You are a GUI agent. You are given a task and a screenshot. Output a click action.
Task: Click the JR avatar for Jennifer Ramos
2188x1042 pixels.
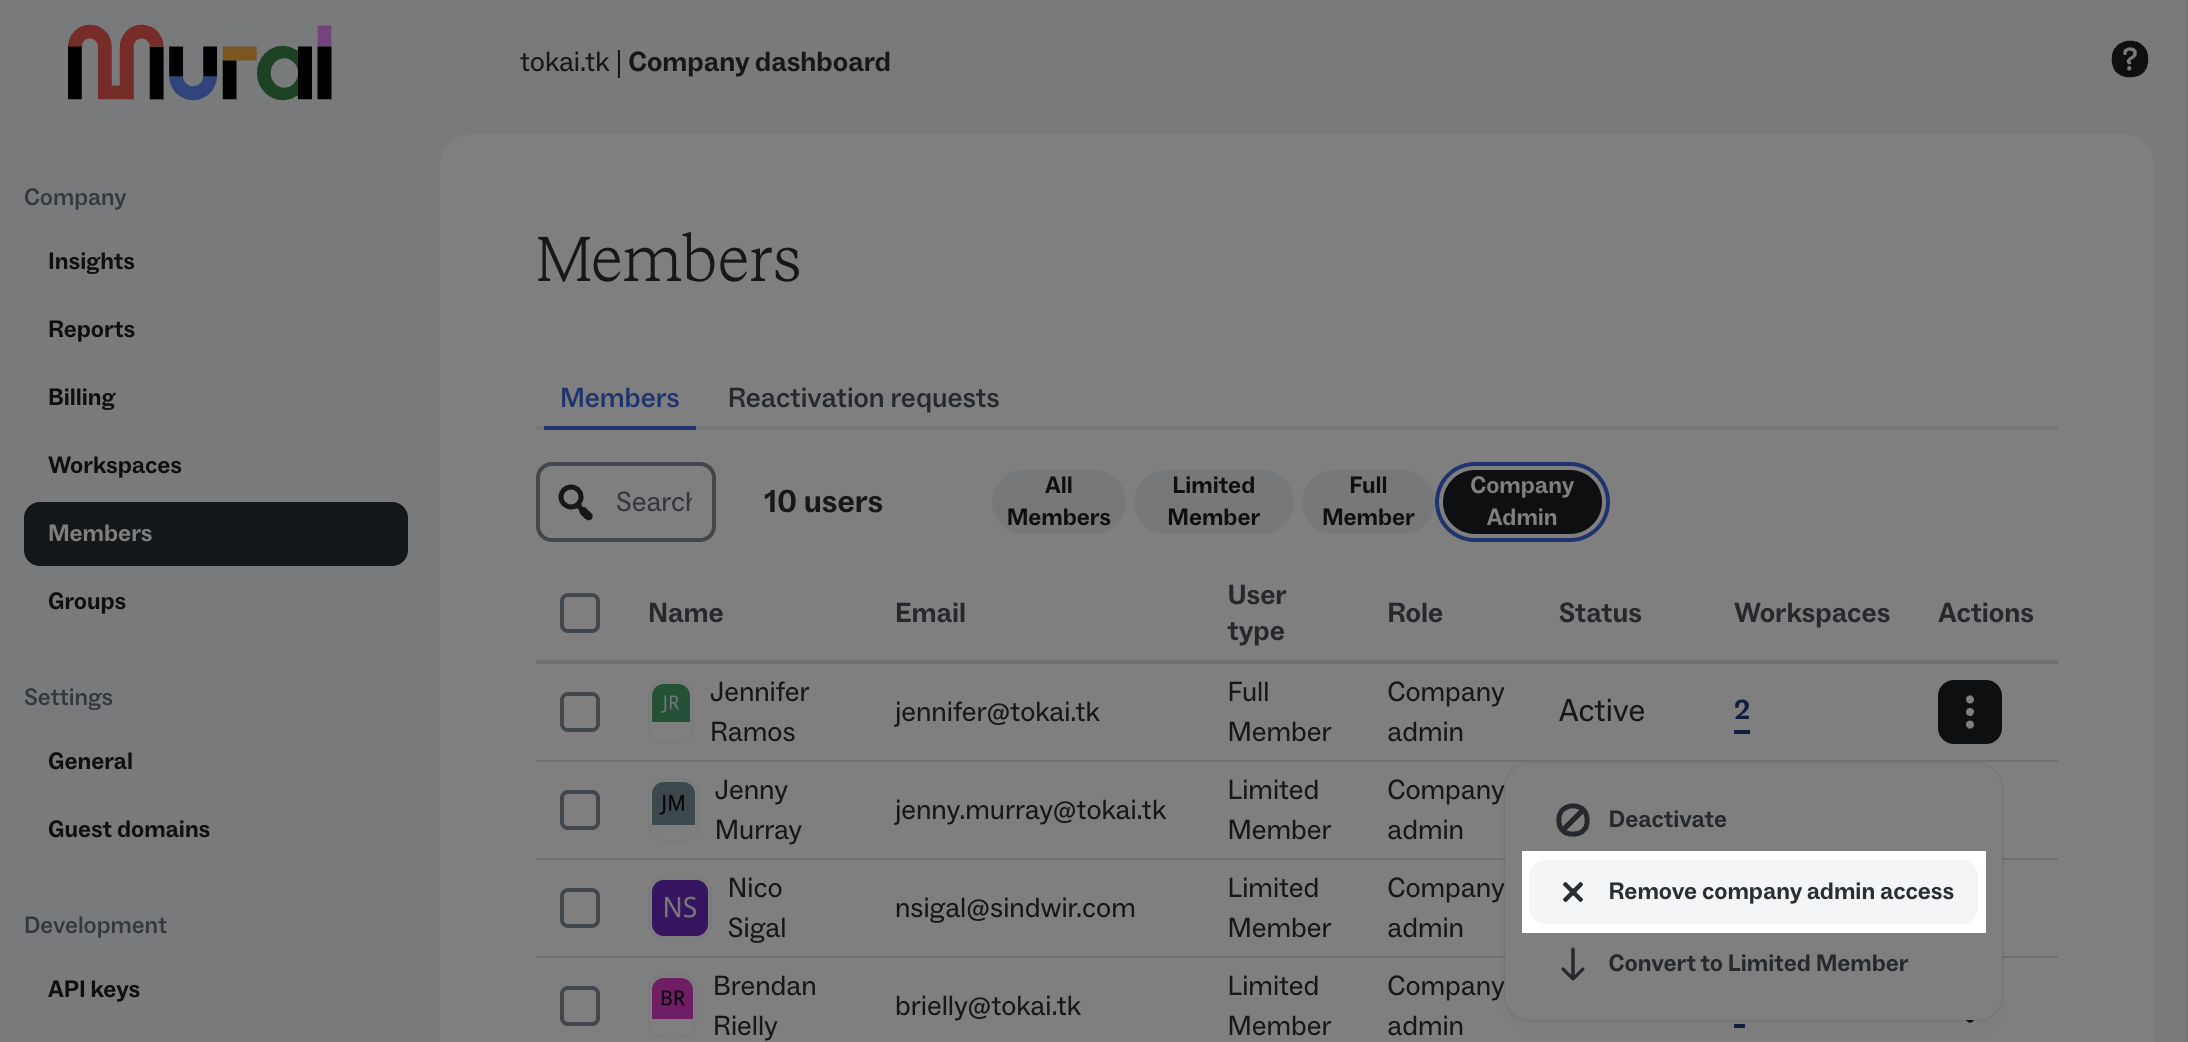click(670, 703)
